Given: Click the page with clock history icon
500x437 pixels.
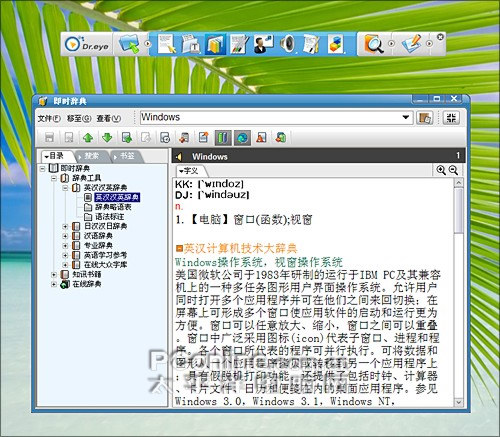Looking at the screenshot, I should [x=165, y=137].
